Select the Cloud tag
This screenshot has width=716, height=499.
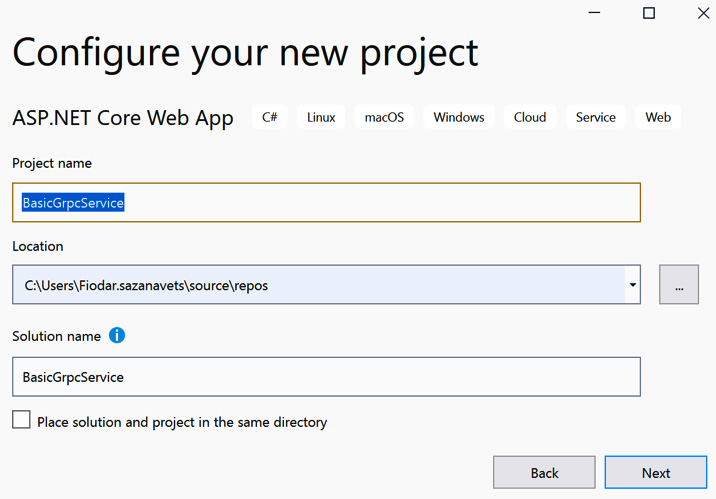pyautogui.click(x=530, y=117)
